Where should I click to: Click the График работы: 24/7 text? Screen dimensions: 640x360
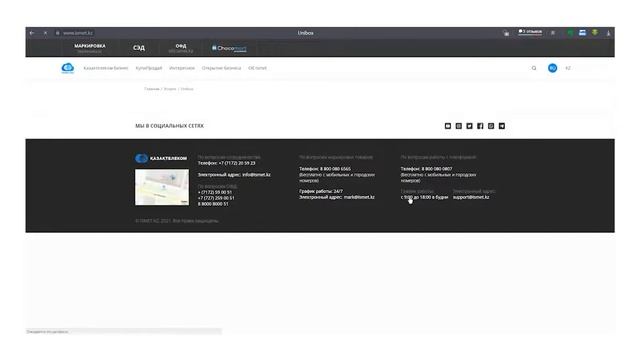321,191
